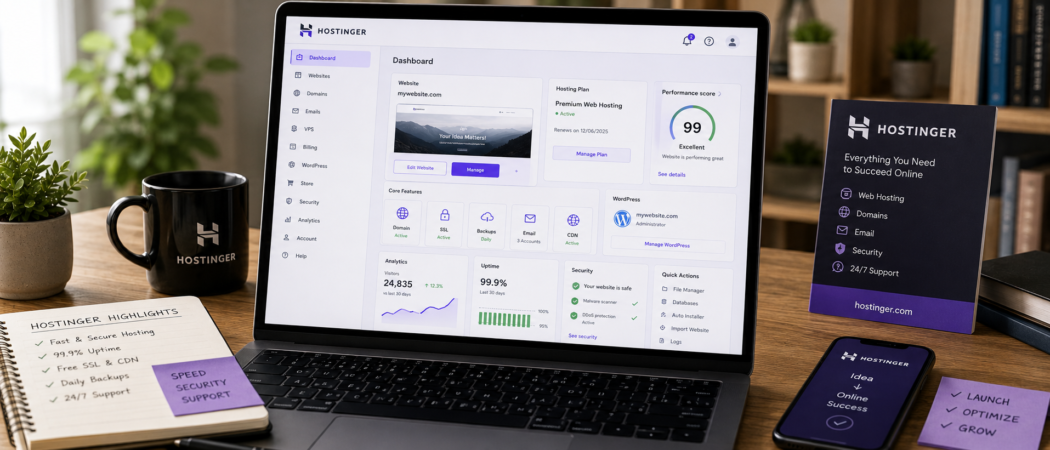Click the purple Manage button
This screenshot has width=1050, height=450.
coord(475,170)
